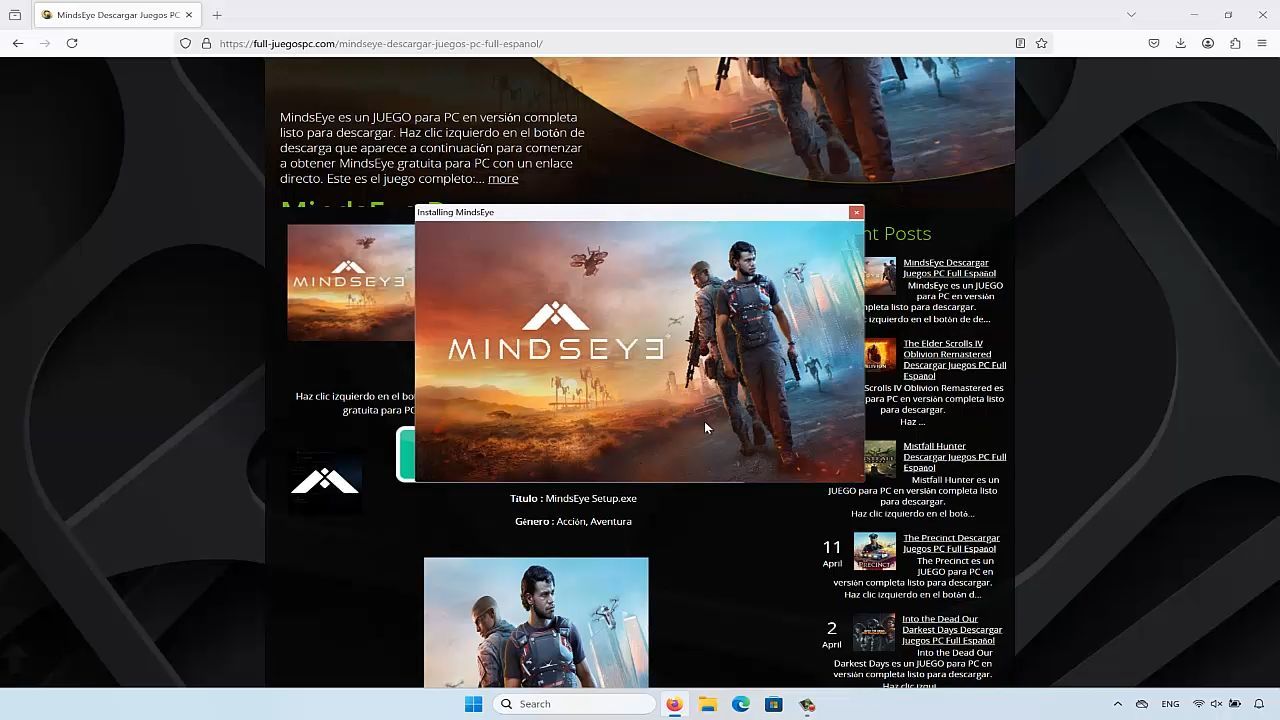Bookmark this page with the star
Screen dimensions: 1280x720
[x=1041, y=43]
